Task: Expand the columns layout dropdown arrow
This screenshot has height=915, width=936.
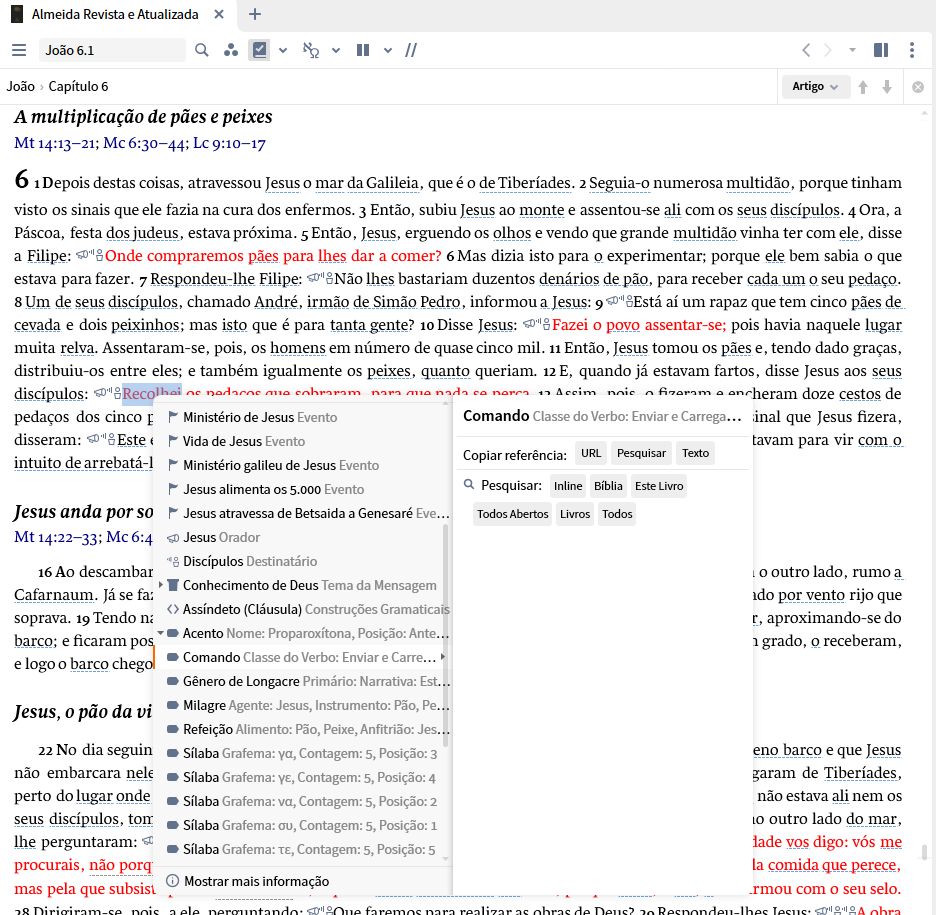Action: pos(388,51)
